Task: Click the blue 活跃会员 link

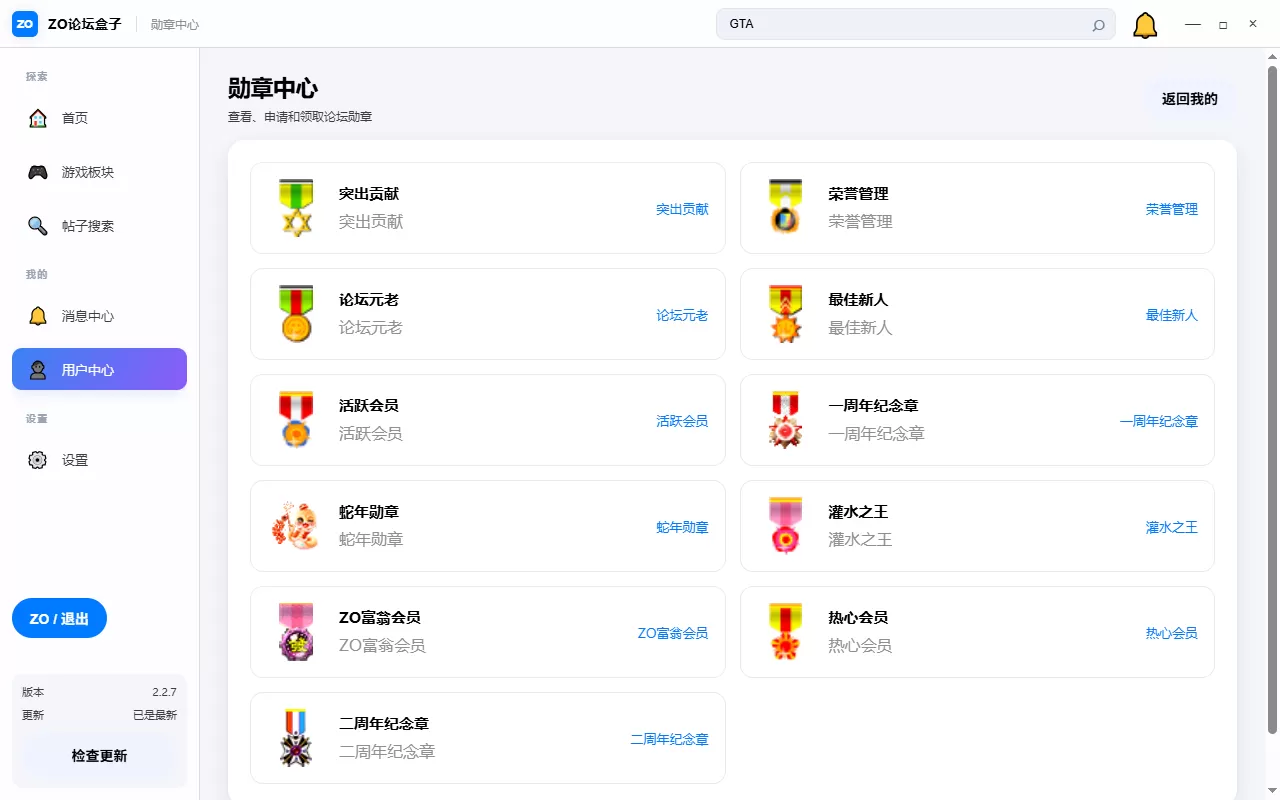Action: pos(682,421)
